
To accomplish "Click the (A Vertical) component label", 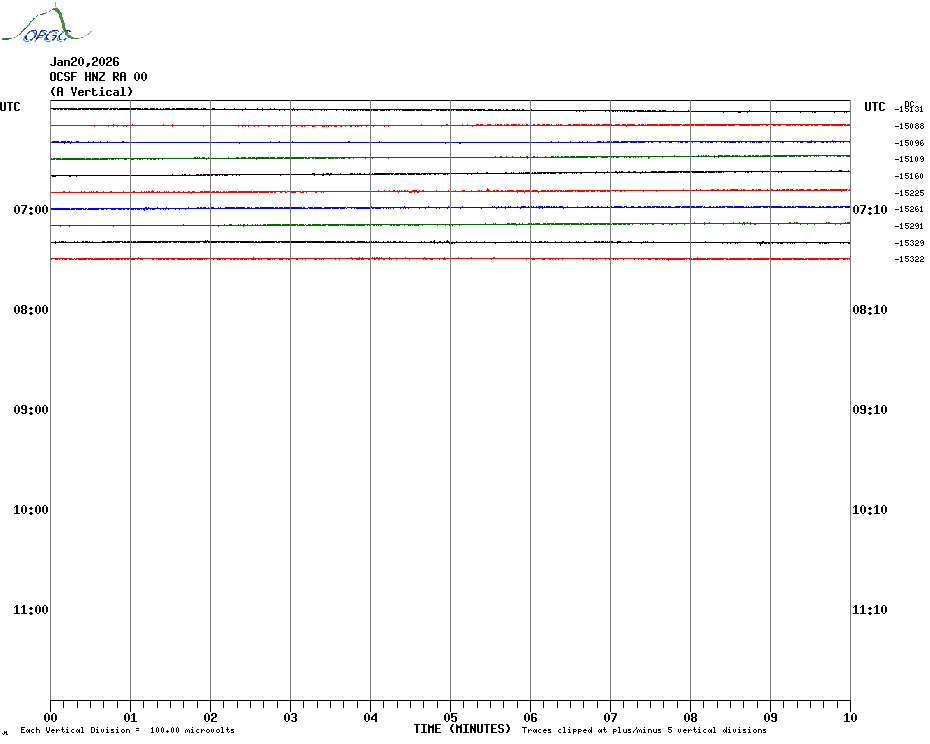I will (91, 92).
